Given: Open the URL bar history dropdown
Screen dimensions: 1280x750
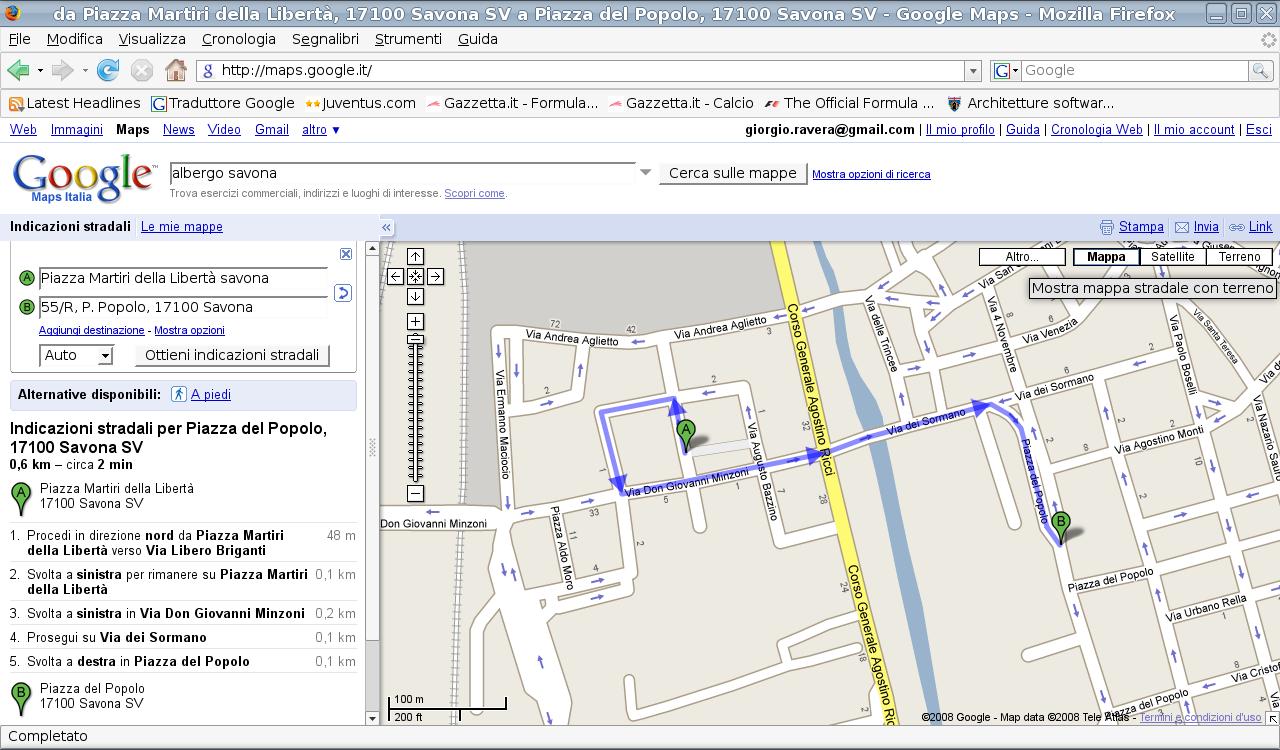Looking at the screenshot, I should pos(972,70).
